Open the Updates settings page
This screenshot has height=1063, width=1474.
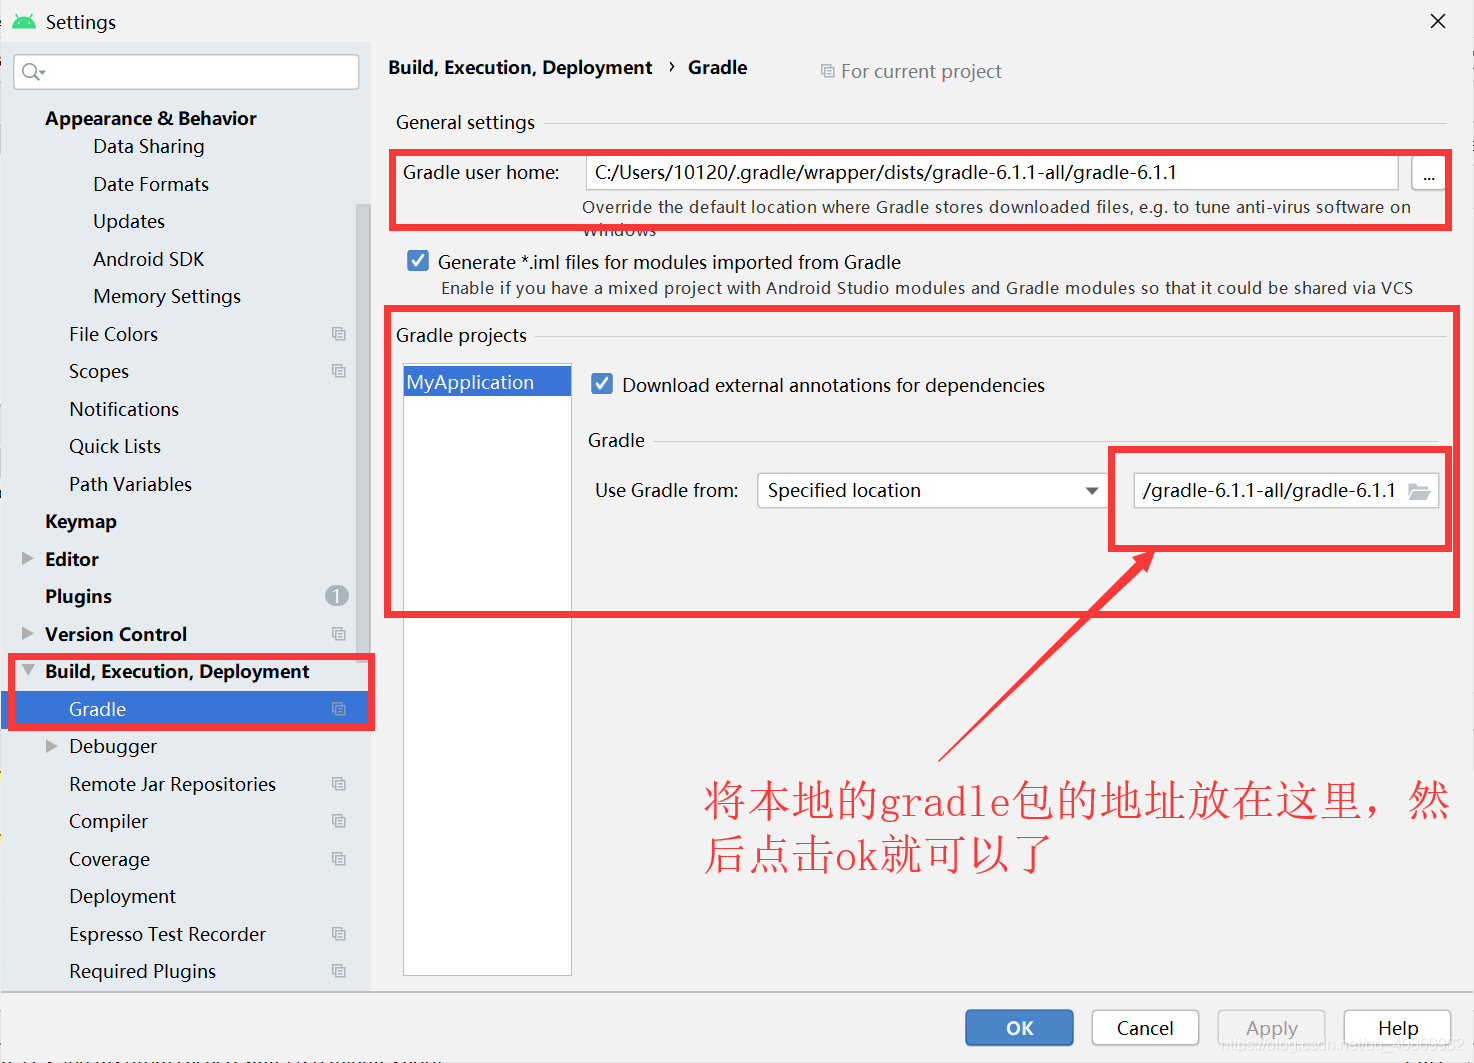[129, 221]
